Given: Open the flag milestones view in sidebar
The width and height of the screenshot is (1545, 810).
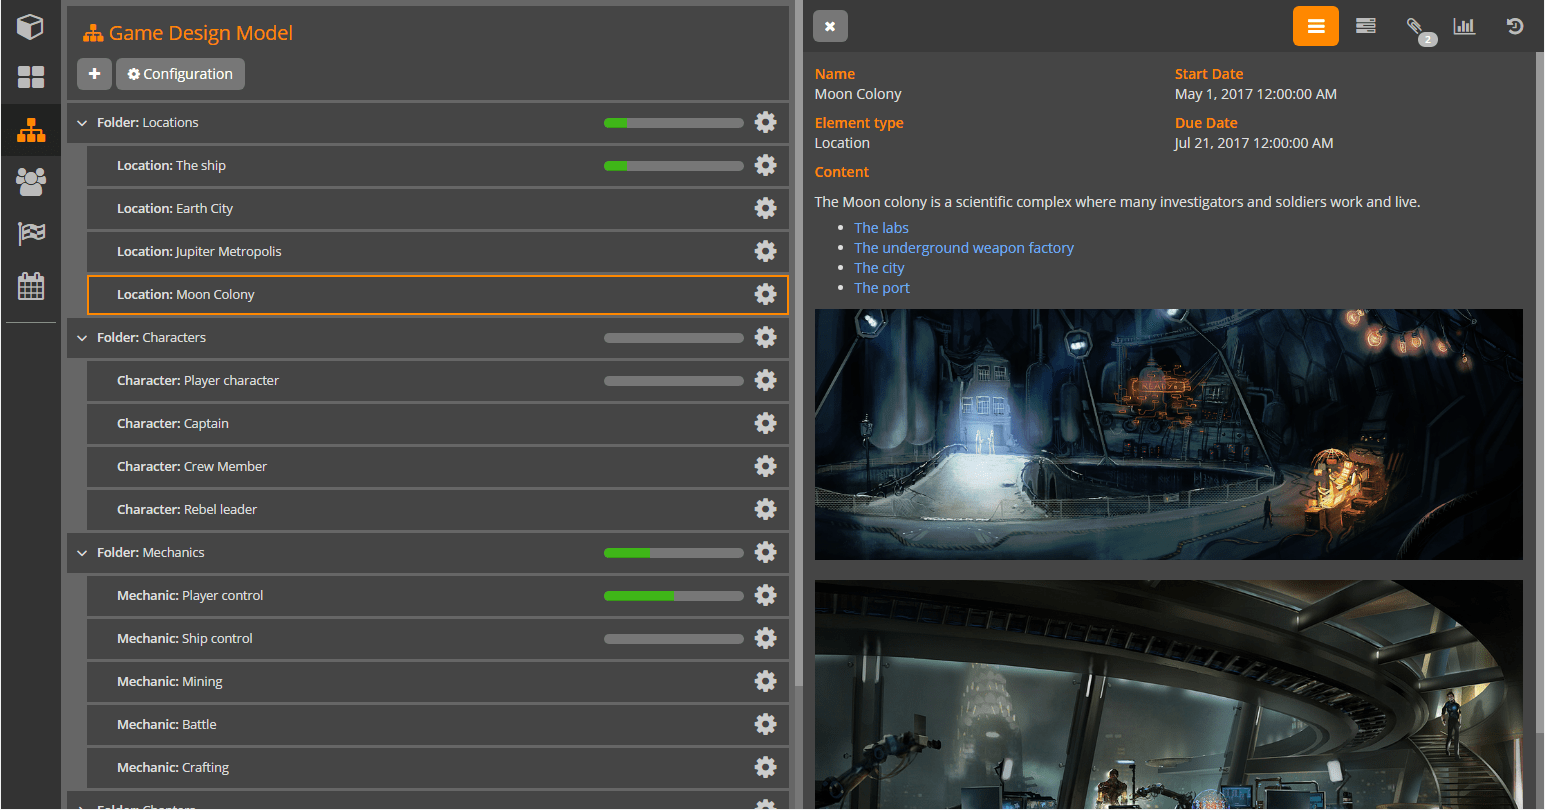Looking at the screenshot, I should 30,233.
